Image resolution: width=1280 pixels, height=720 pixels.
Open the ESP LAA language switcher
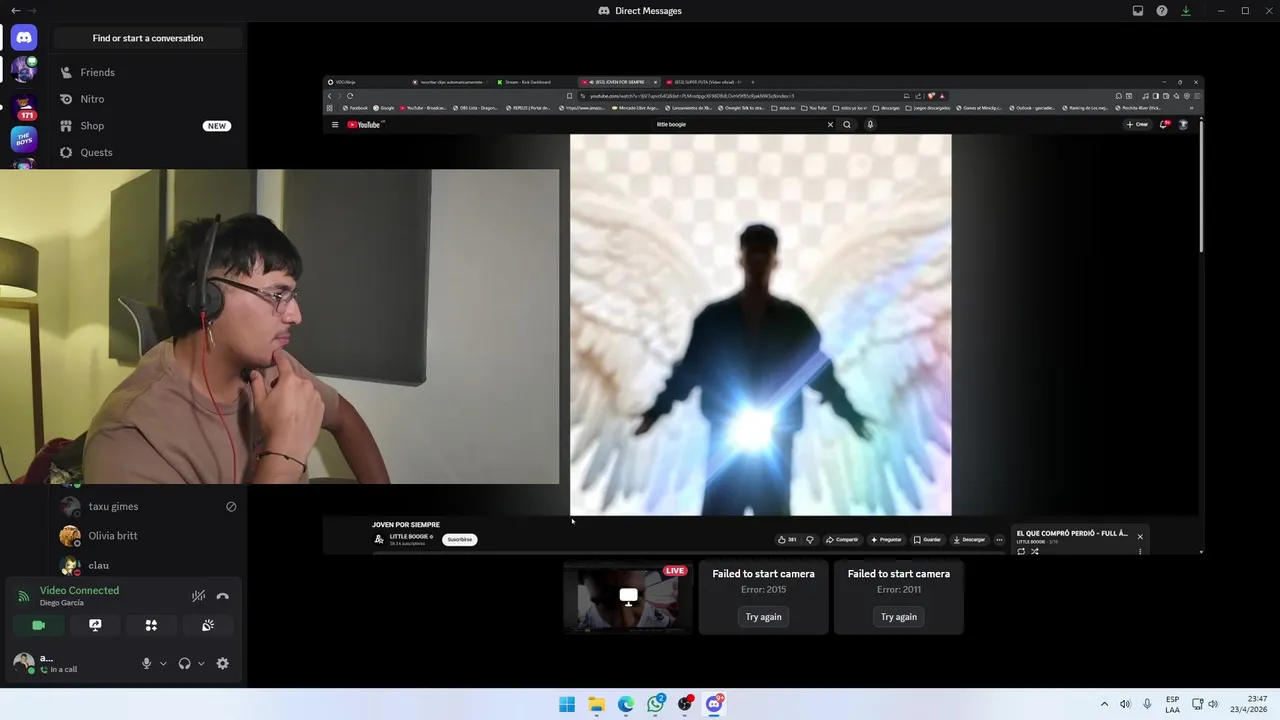pyautogui.click(x=1172, y=704)
